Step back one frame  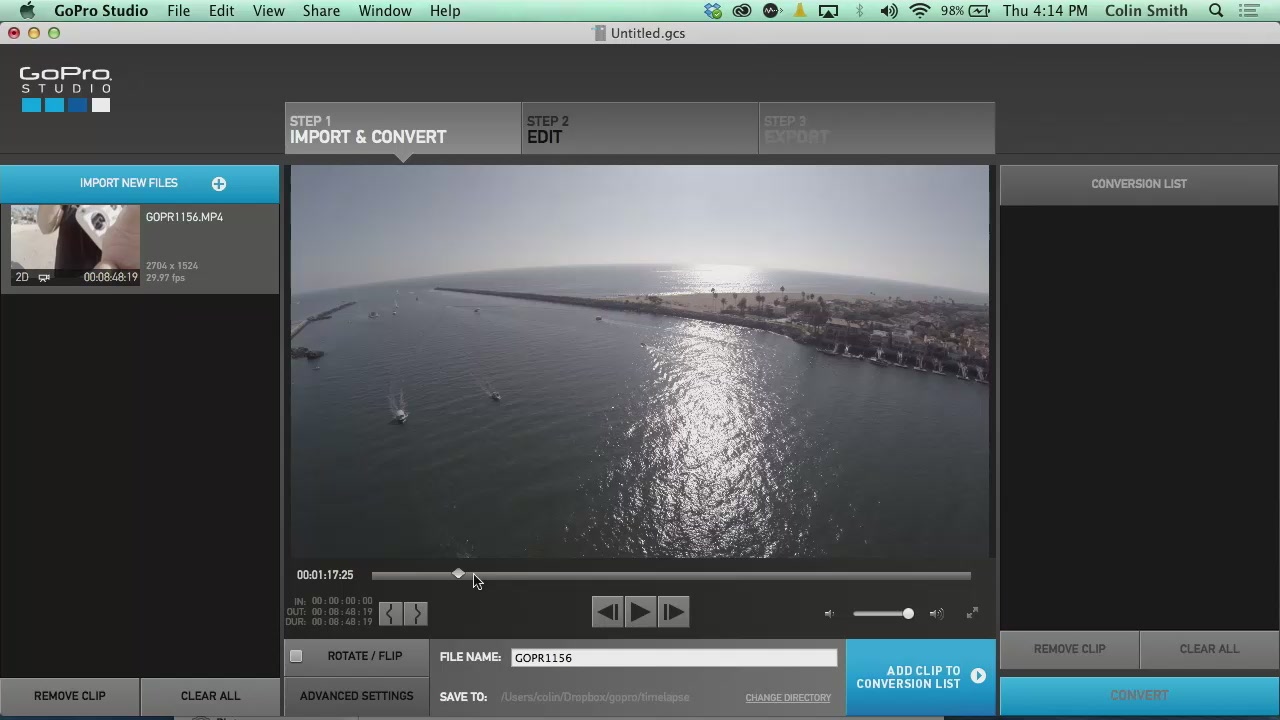(607, 612)
